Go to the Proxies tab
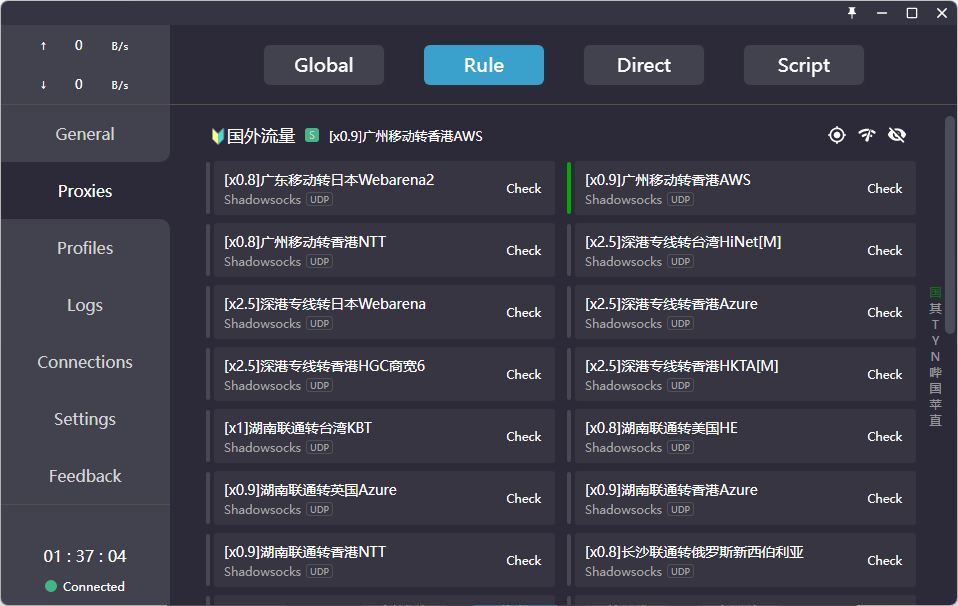This screenshot has height=606, width=958. [x=85, y=191]
